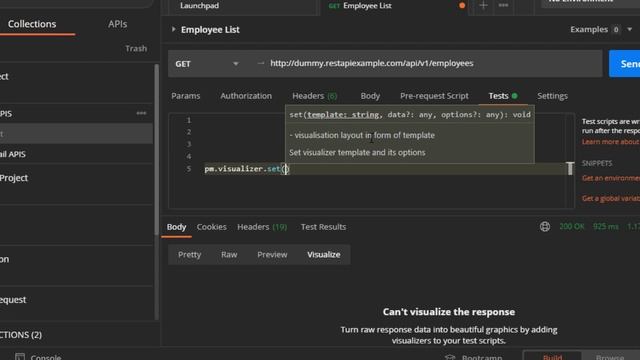Open the Console panel
This screenshot has height=360, width=640.
click(x=46, y=357)
